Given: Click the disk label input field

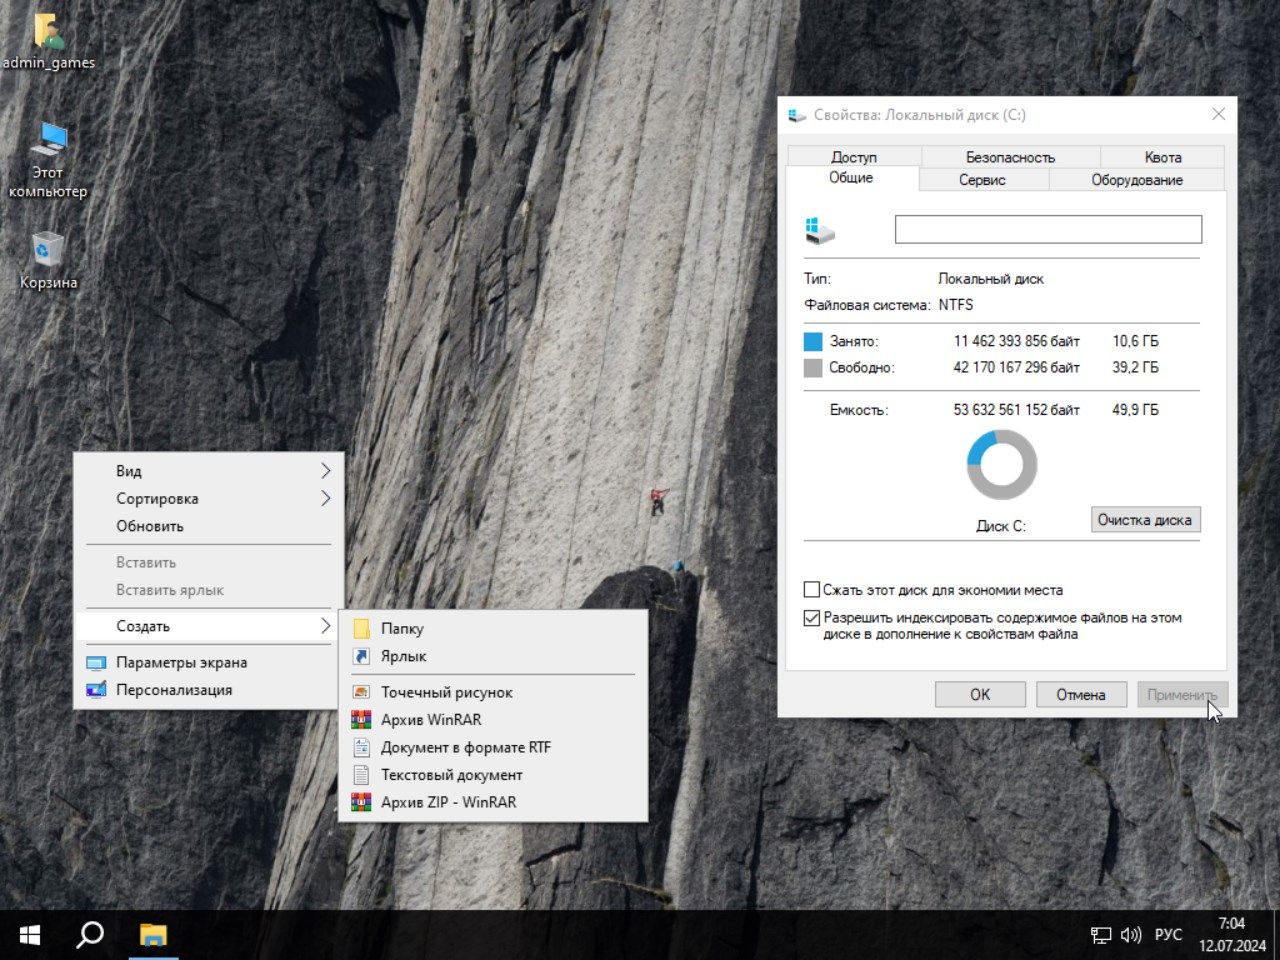Looking at the screenshot, I should [x=1048, y=229].
